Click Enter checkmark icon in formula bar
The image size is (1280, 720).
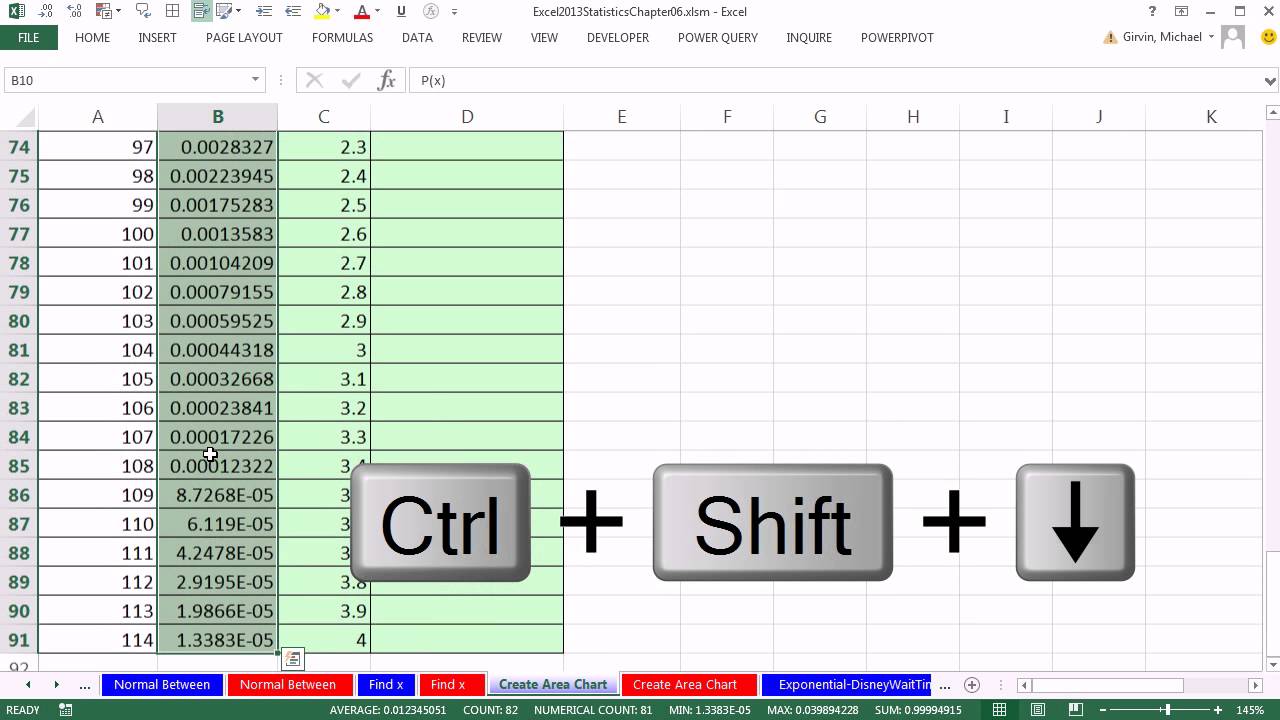point(350,80)
